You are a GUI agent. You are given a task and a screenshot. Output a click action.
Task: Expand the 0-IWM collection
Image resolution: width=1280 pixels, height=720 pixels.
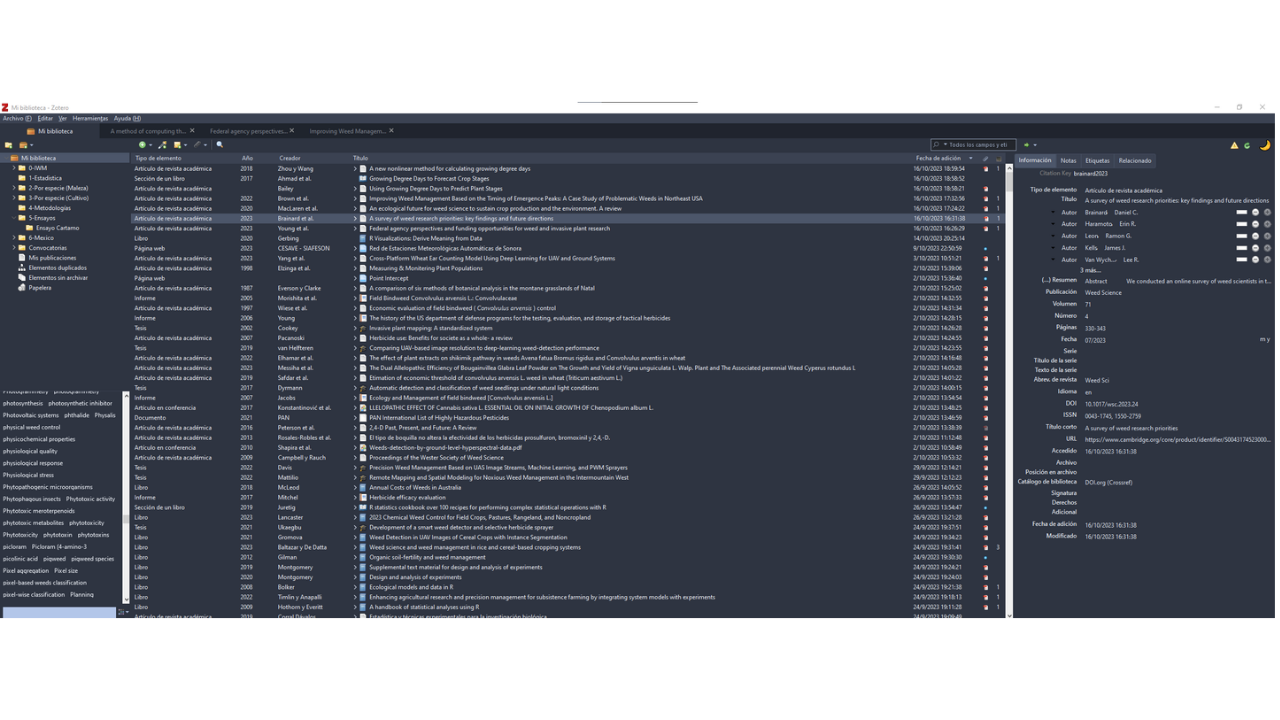[x=14, y=168]
